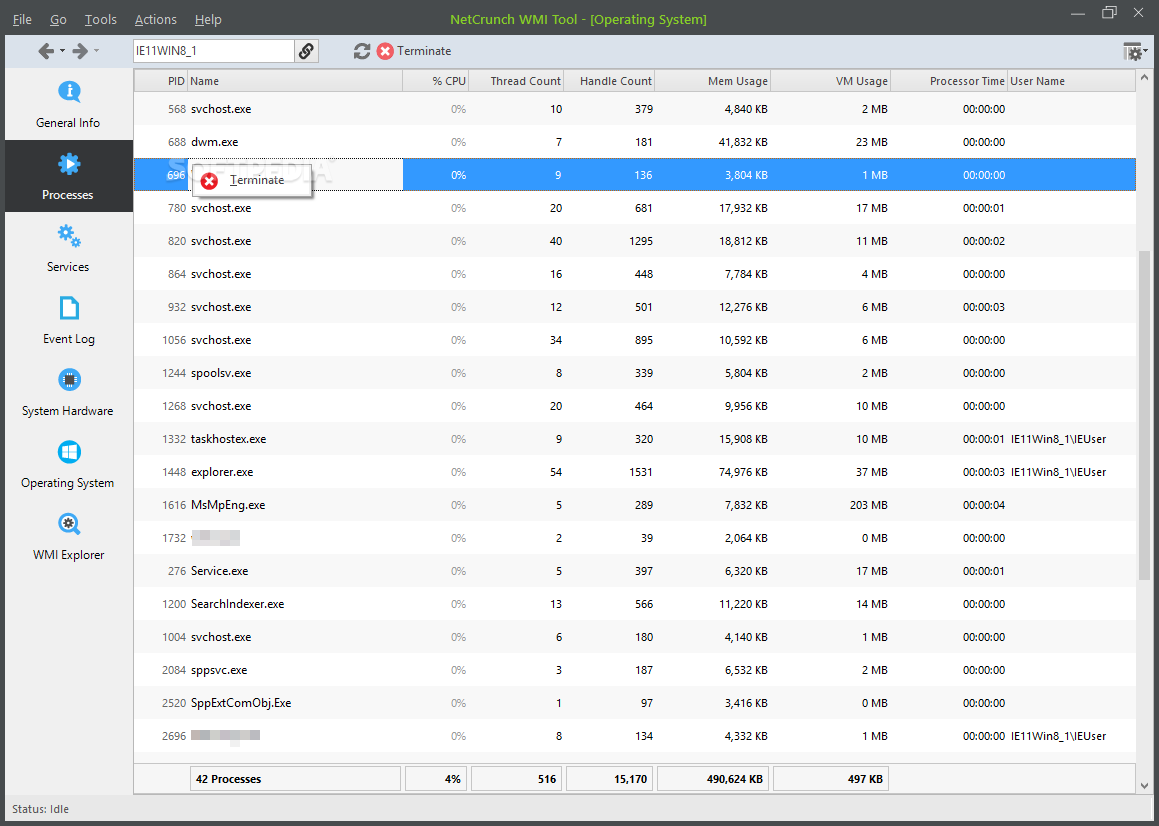Image resolution: width=1159 pixels, height=826 pixels.
Task: Sort by the Thread Count column header
Action: (x=517, y=81)
